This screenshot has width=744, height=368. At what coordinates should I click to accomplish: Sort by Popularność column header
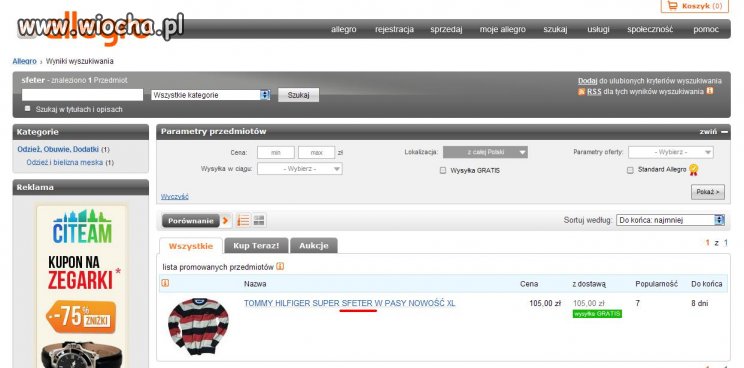click(x=656, y=284)
